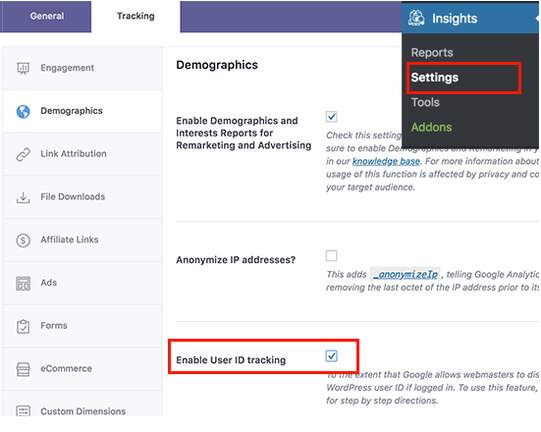Click the Ads layout icon
Image resolution: width=541 pixels, height=432 pixels.
tap(23, 283)
